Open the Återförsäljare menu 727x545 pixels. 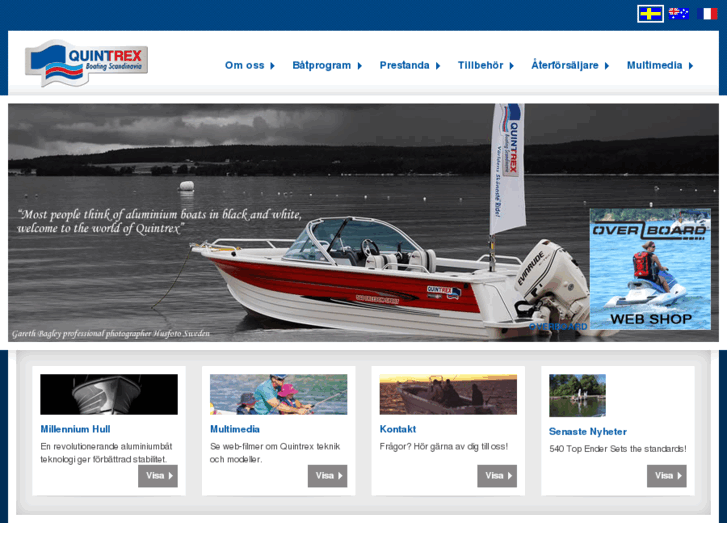pyautogui.click(x=565, y=65)
